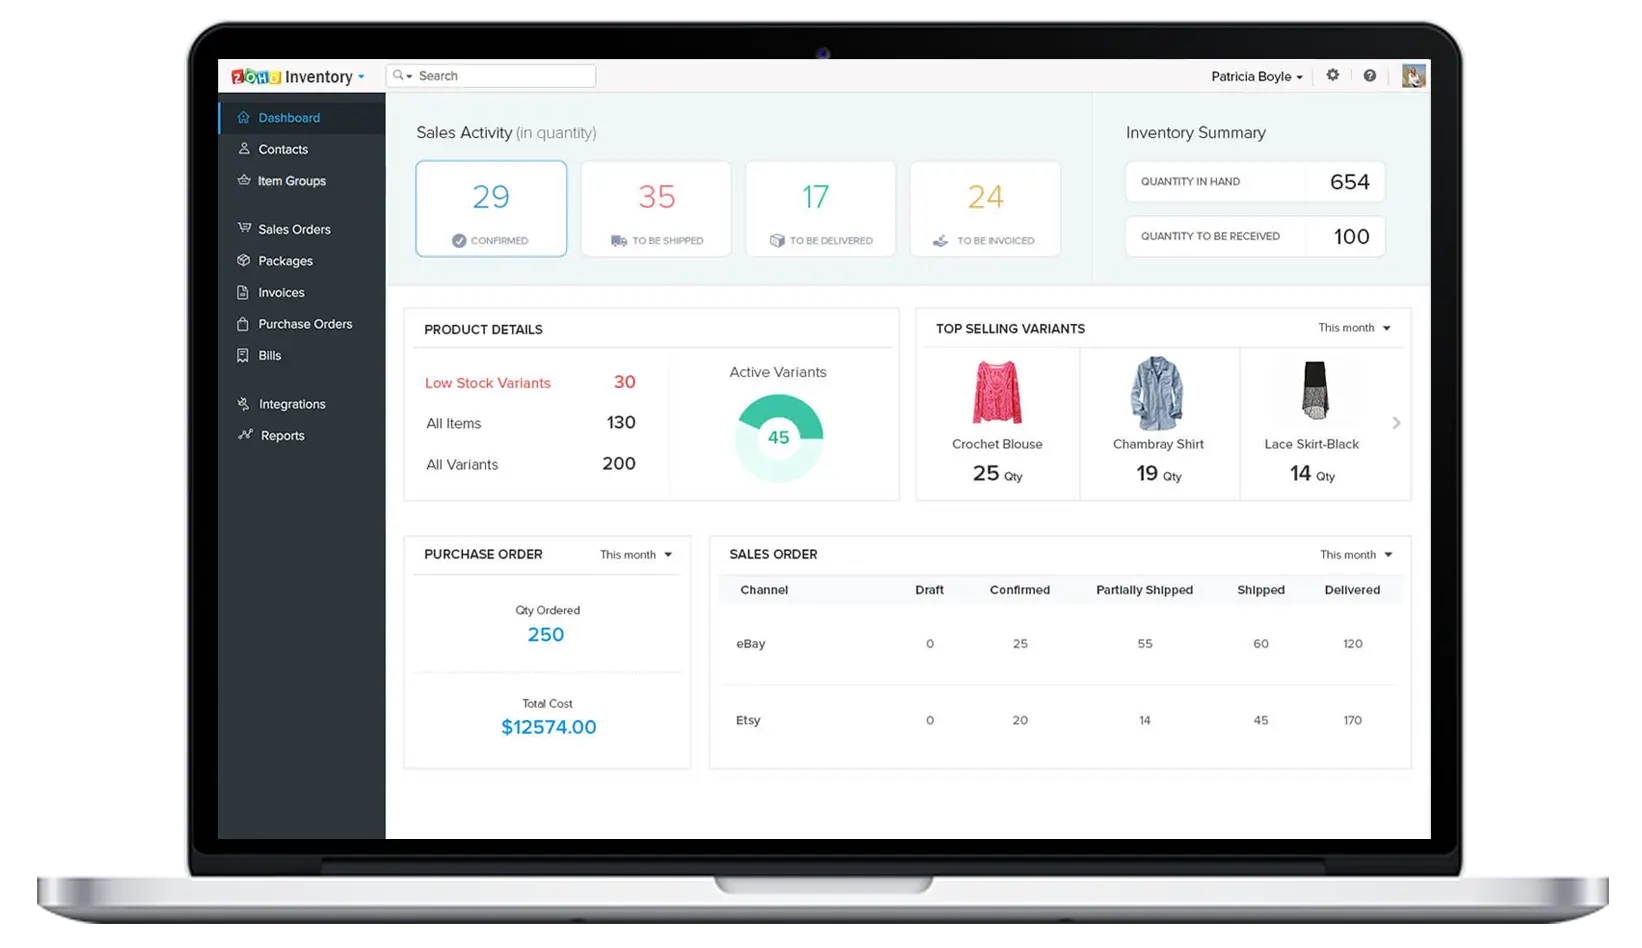Switch to the Sales Orders section
Screen dimensions: 1642x948
point(295,228)
